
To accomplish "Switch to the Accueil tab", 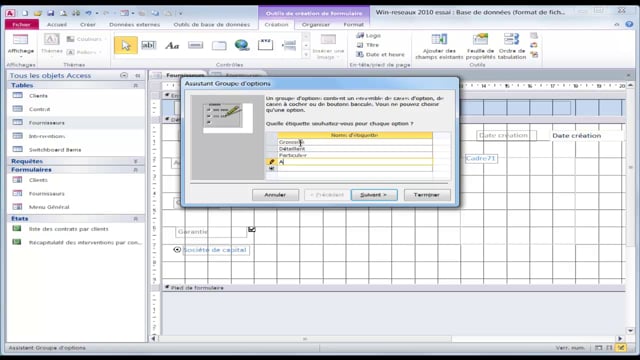I will (57, 24).
